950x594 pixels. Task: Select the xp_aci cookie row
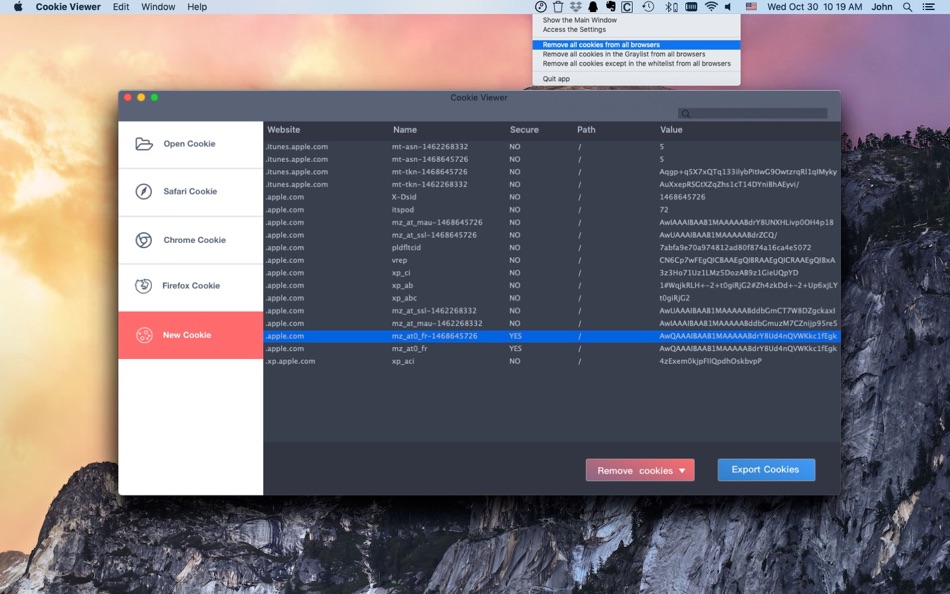coord(552,361)
